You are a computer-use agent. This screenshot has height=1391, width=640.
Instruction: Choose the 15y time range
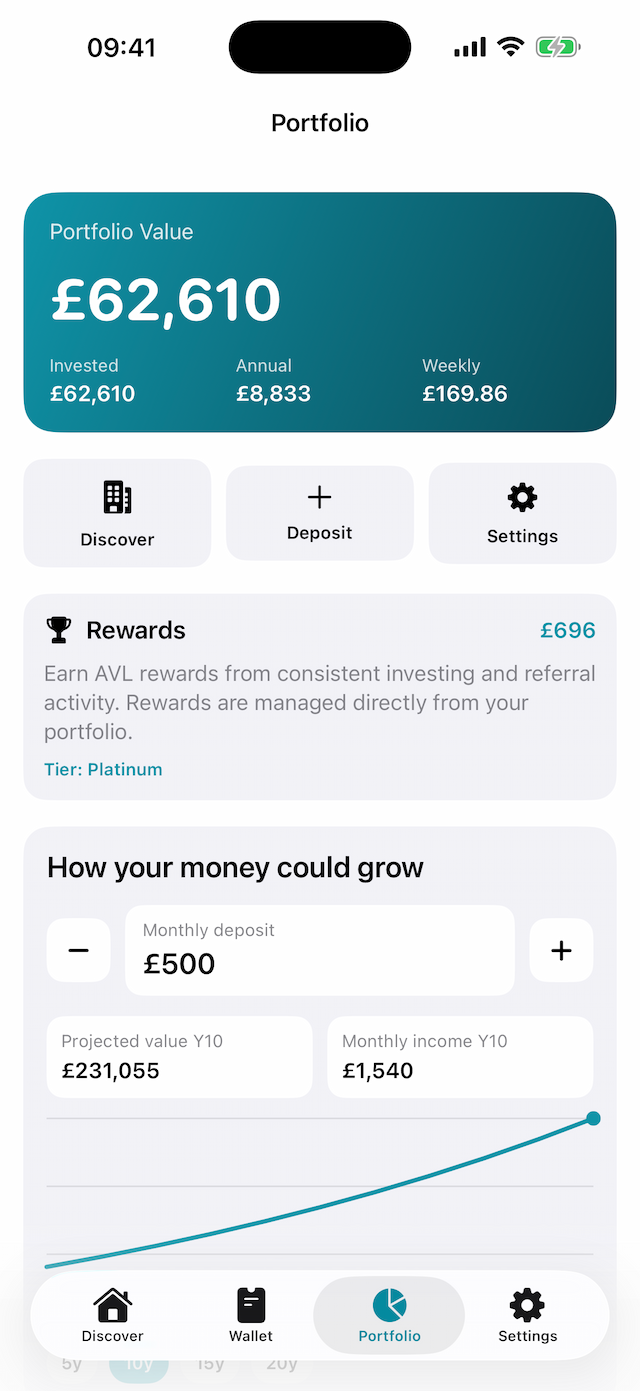coord(211,1363)
